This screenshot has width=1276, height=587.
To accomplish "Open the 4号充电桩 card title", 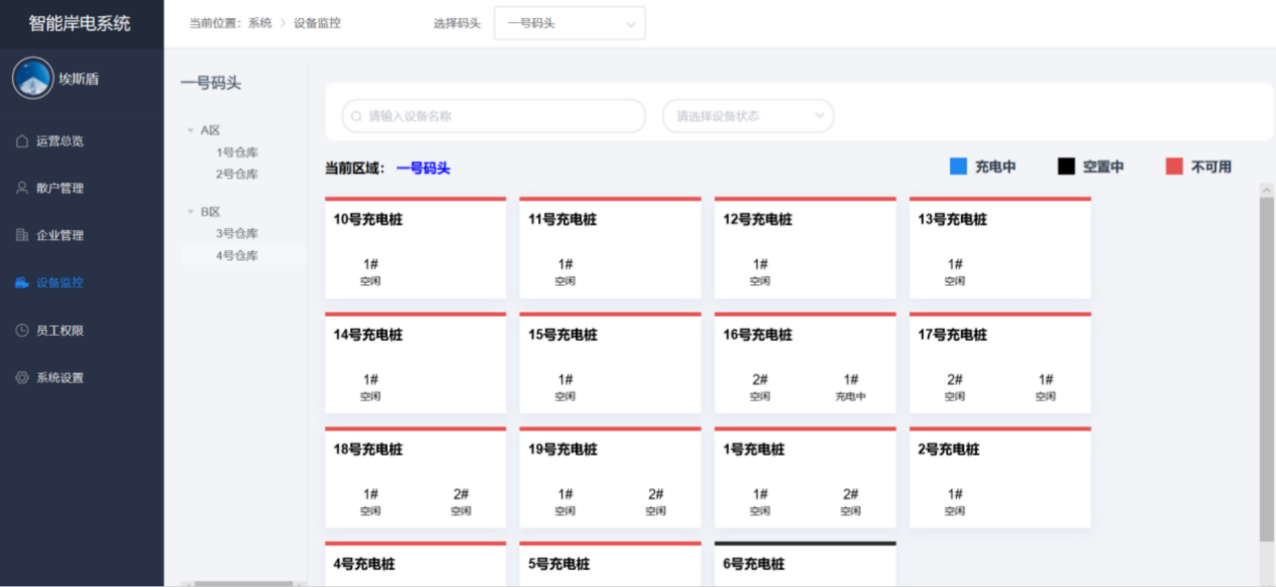I will [364, 565].
